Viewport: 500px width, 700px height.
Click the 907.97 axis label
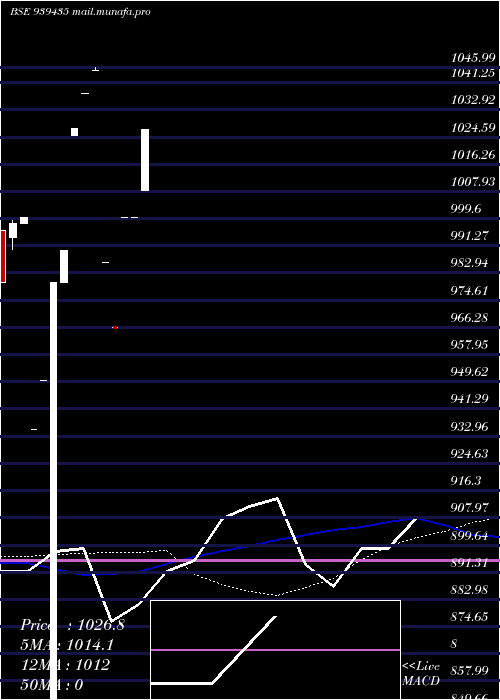(x=469, y=508)
